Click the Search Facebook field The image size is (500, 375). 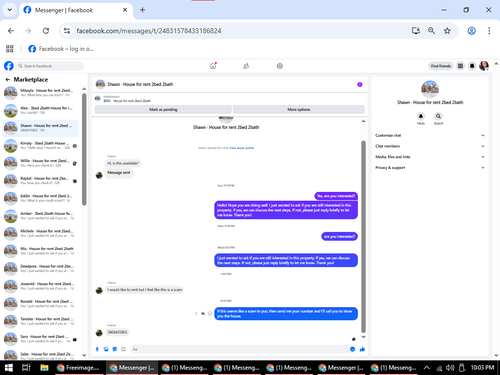point(50,66)
